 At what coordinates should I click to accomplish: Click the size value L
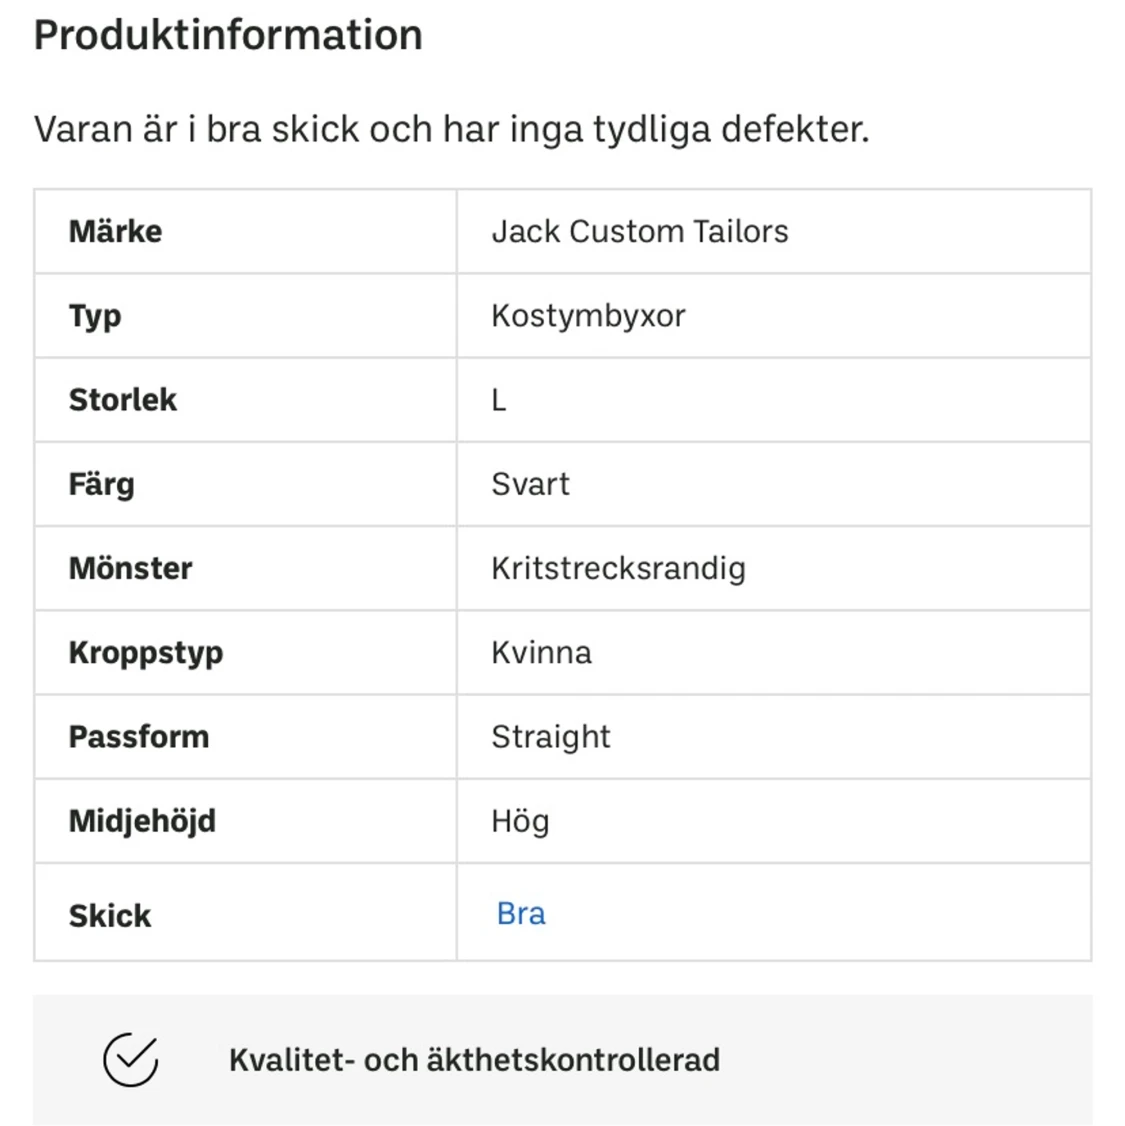(499, 400)
